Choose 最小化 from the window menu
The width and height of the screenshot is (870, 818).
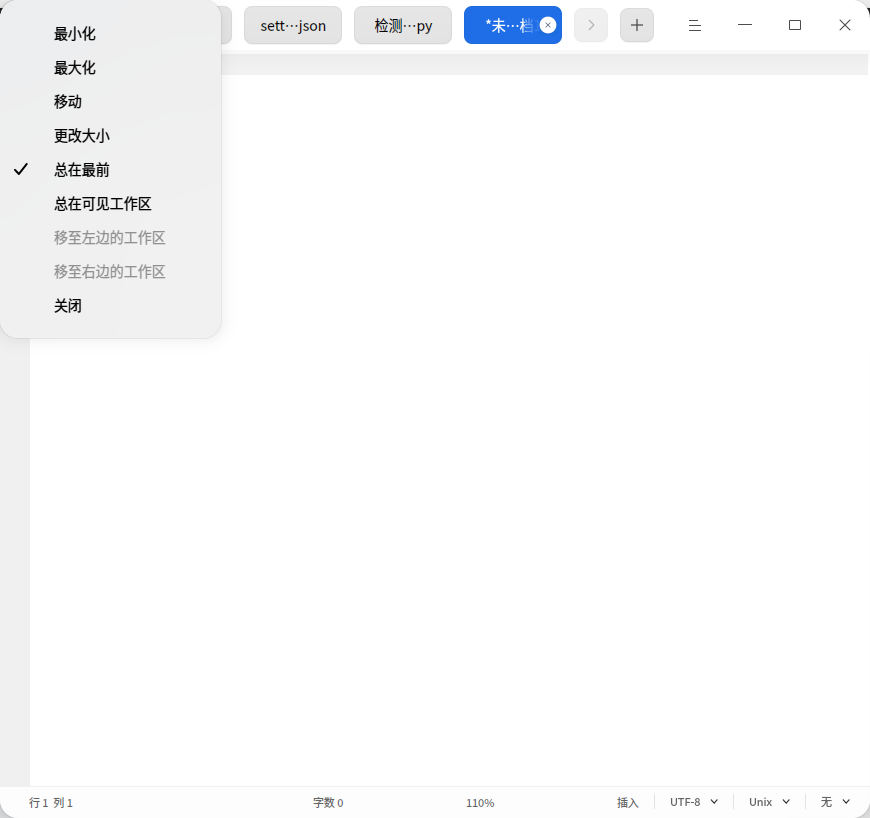111,34
